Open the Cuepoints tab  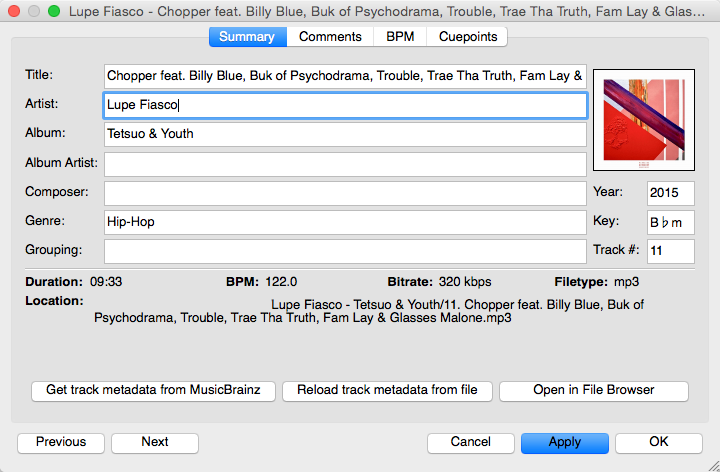(466, 37)
